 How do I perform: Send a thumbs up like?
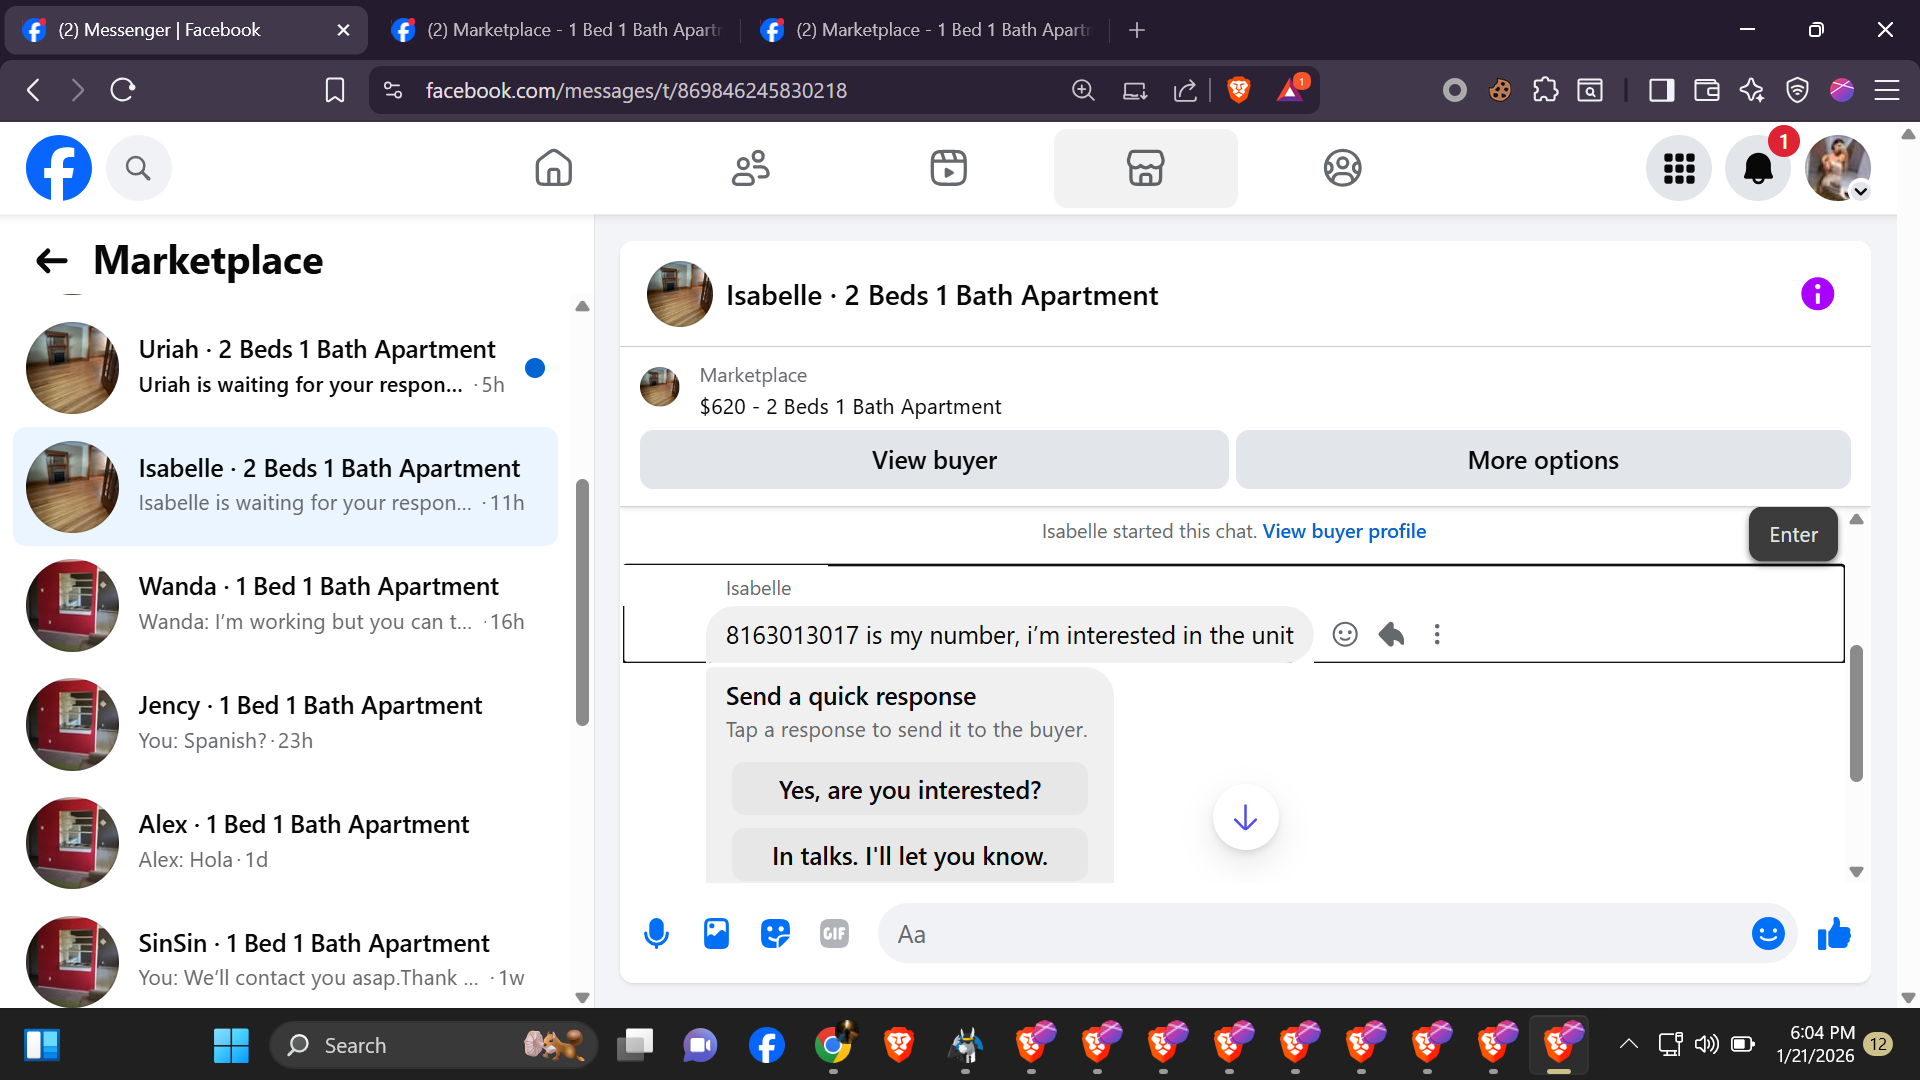click(1834, 934)
